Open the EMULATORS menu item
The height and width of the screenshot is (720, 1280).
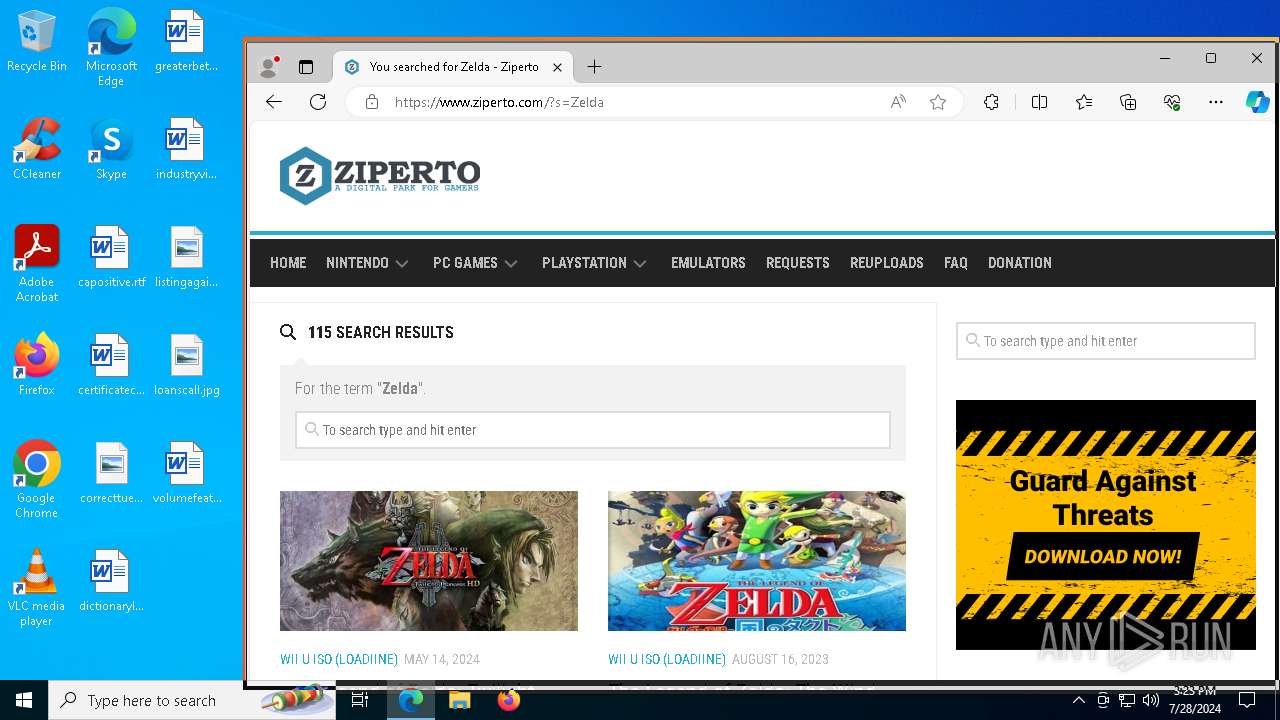coord(708,263)
